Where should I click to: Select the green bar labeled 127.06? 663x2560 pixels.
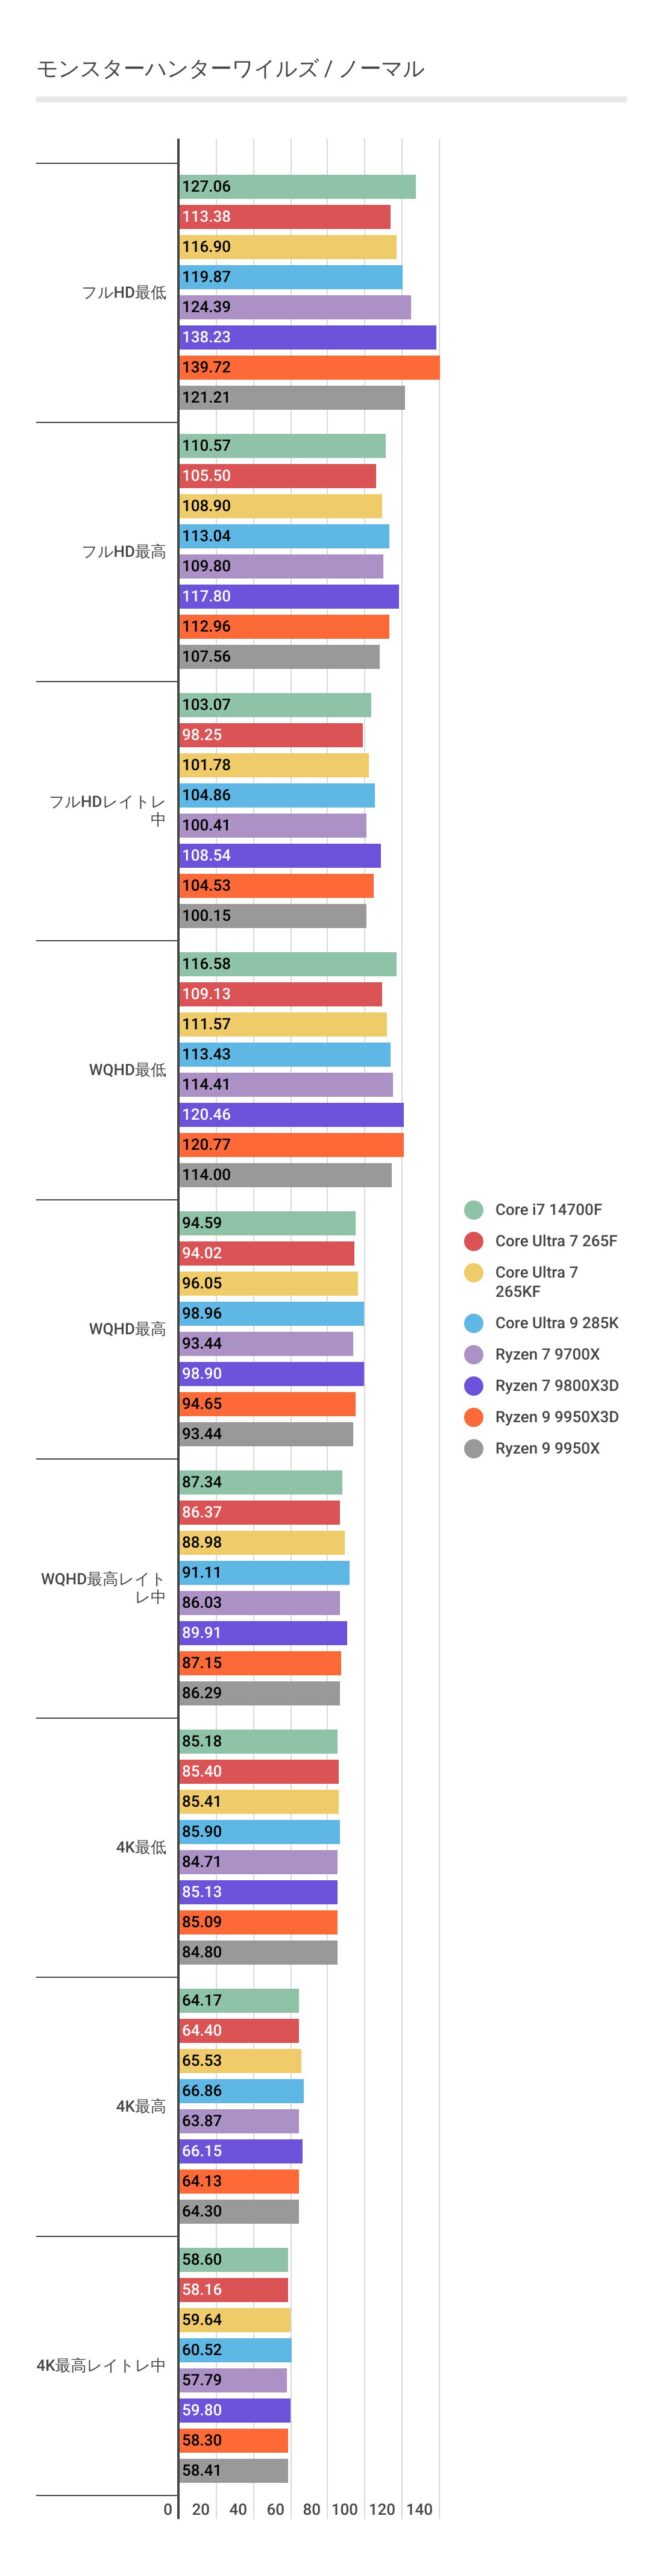pyautogui.click(x=297, y=186)
